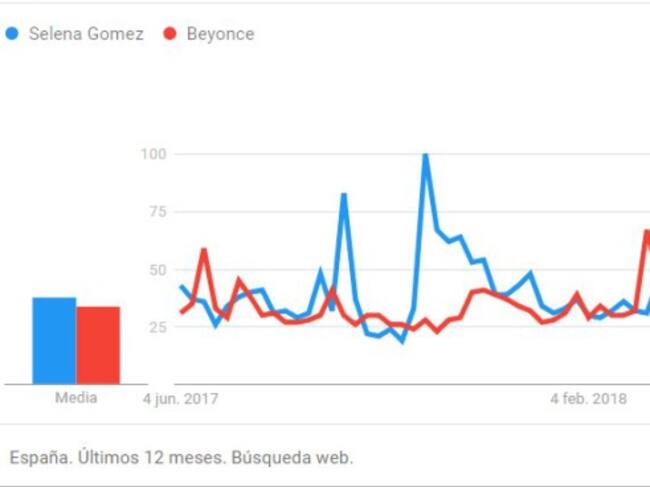Click the blue line's lowest dip
Viewport: 650px width, 487px height.
(403, 342)
